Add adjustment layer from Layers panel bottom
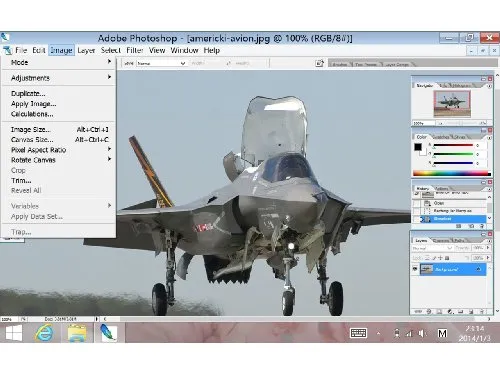The height and width of the screenshot is (375, 500). [450, 312]
